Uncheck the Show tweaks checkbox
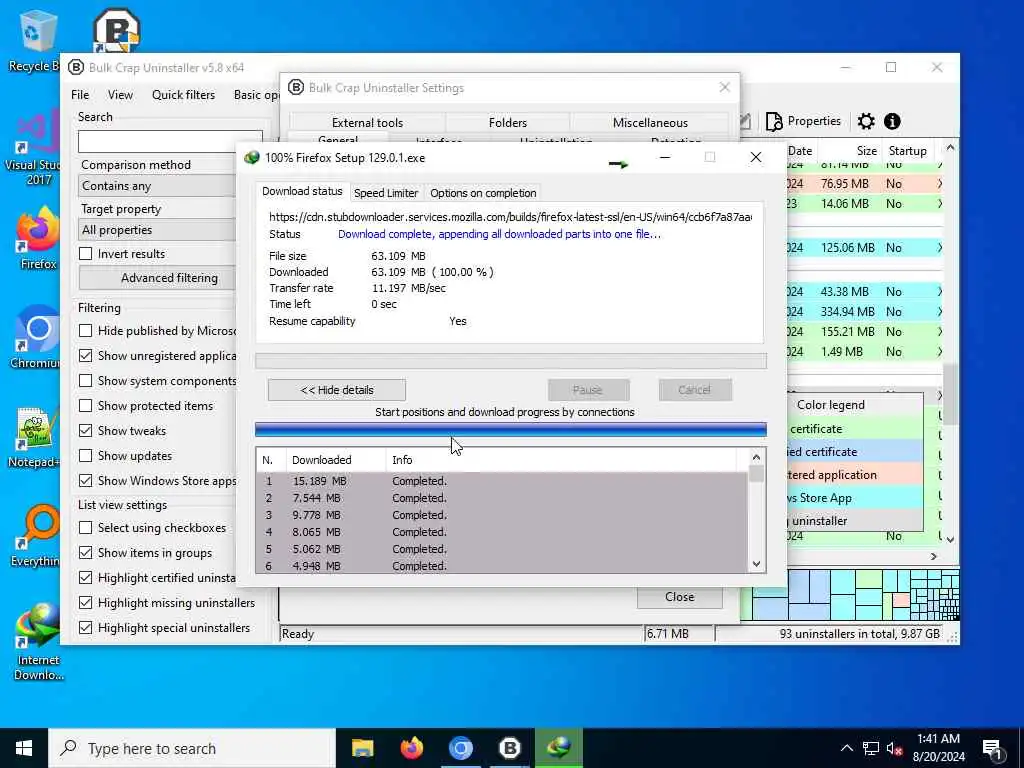1024x768 pixels. pos(86,430)
